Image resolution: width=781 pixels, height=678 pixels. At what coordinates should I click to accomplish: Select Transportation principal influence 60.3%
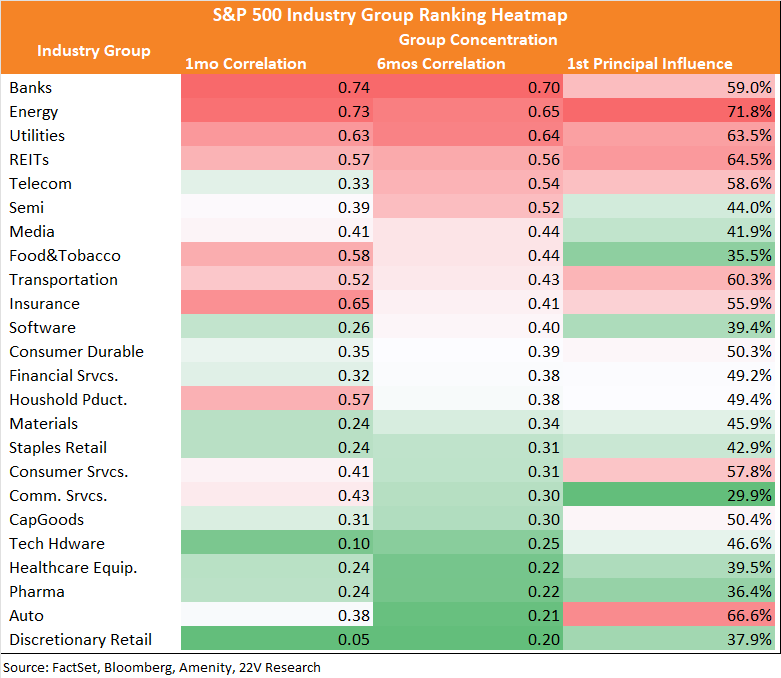pyautogui.click(x=749, y=279)
